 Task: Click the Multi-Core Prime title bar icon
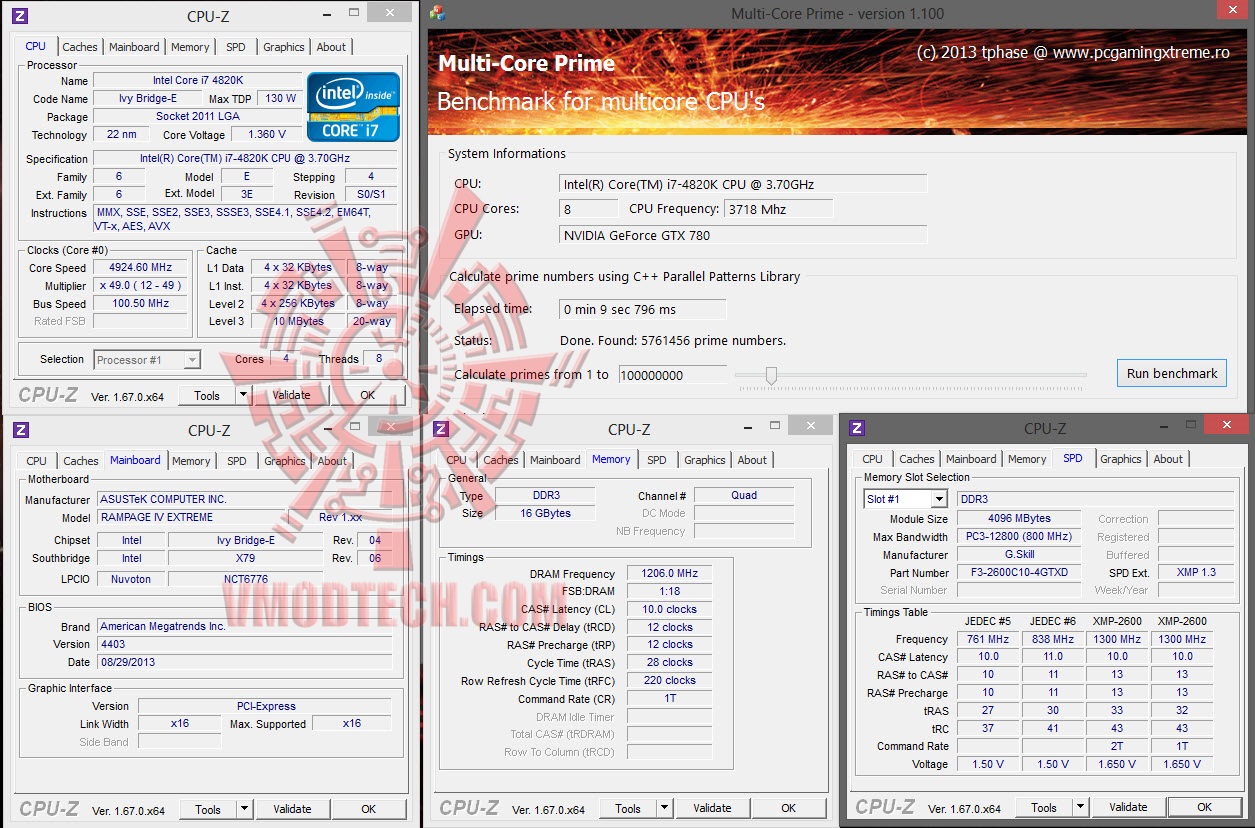point(437,13)
